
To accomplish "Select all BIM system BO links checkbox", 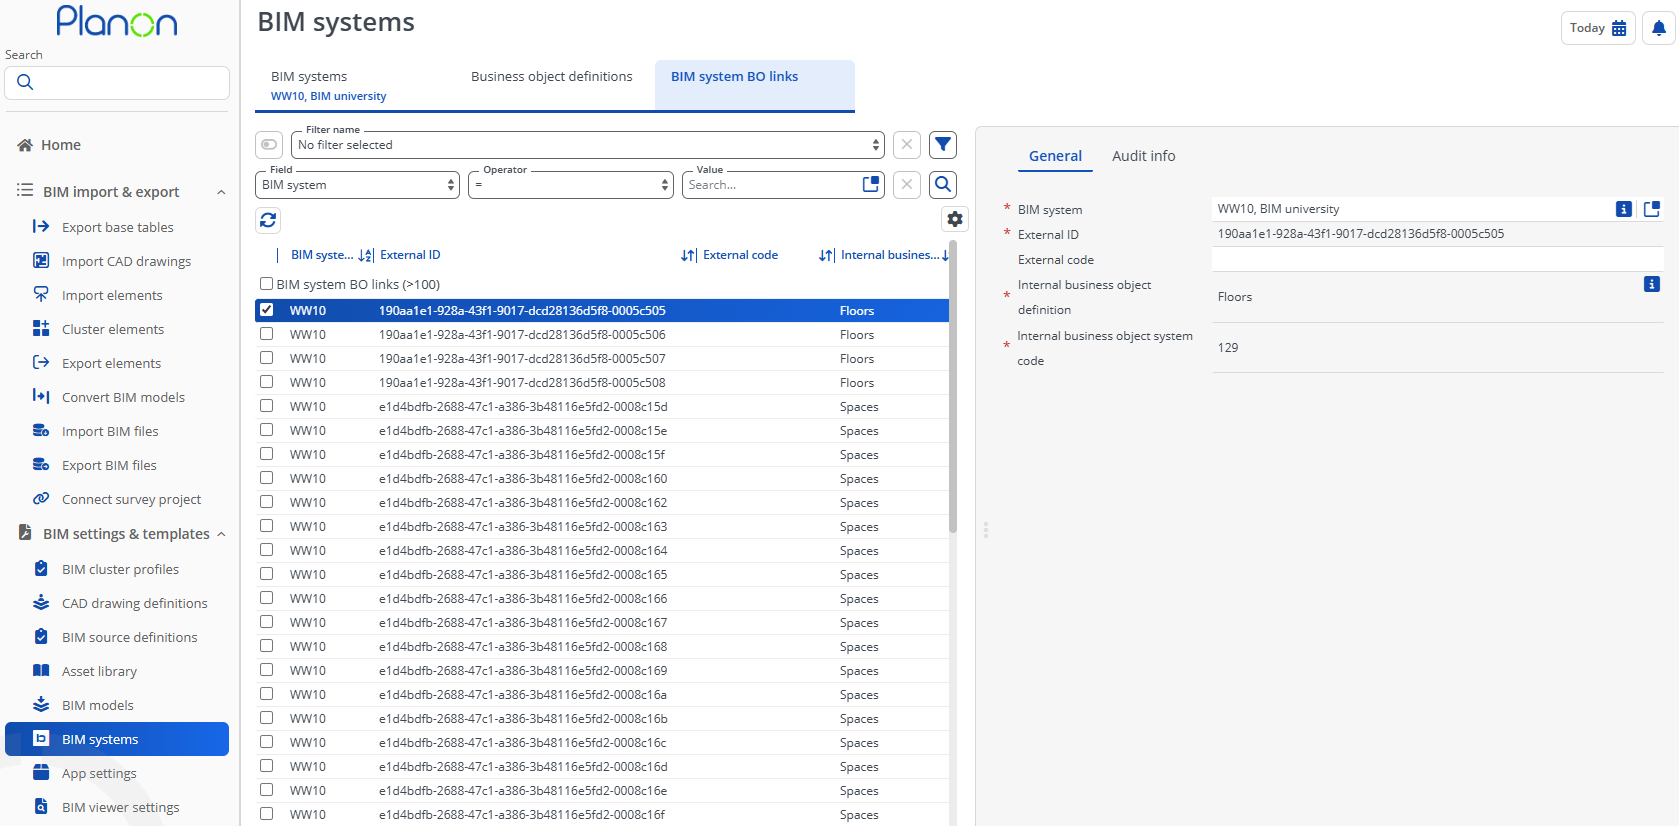I will click(266, 284).
